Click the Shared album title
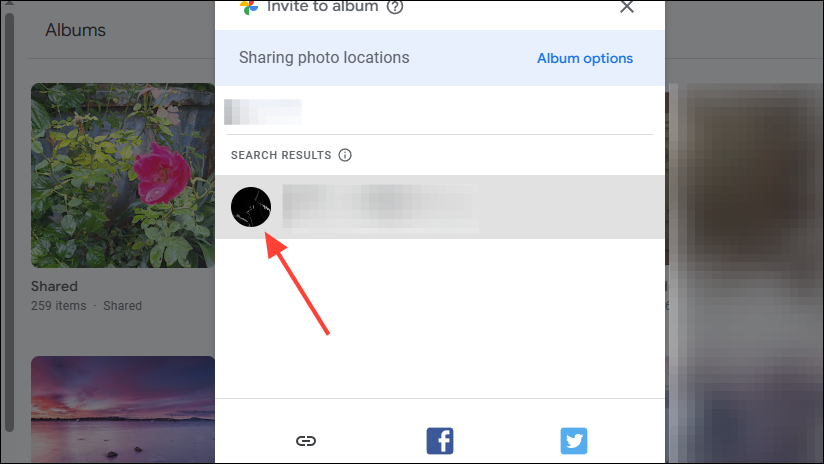 click(54, 286)
